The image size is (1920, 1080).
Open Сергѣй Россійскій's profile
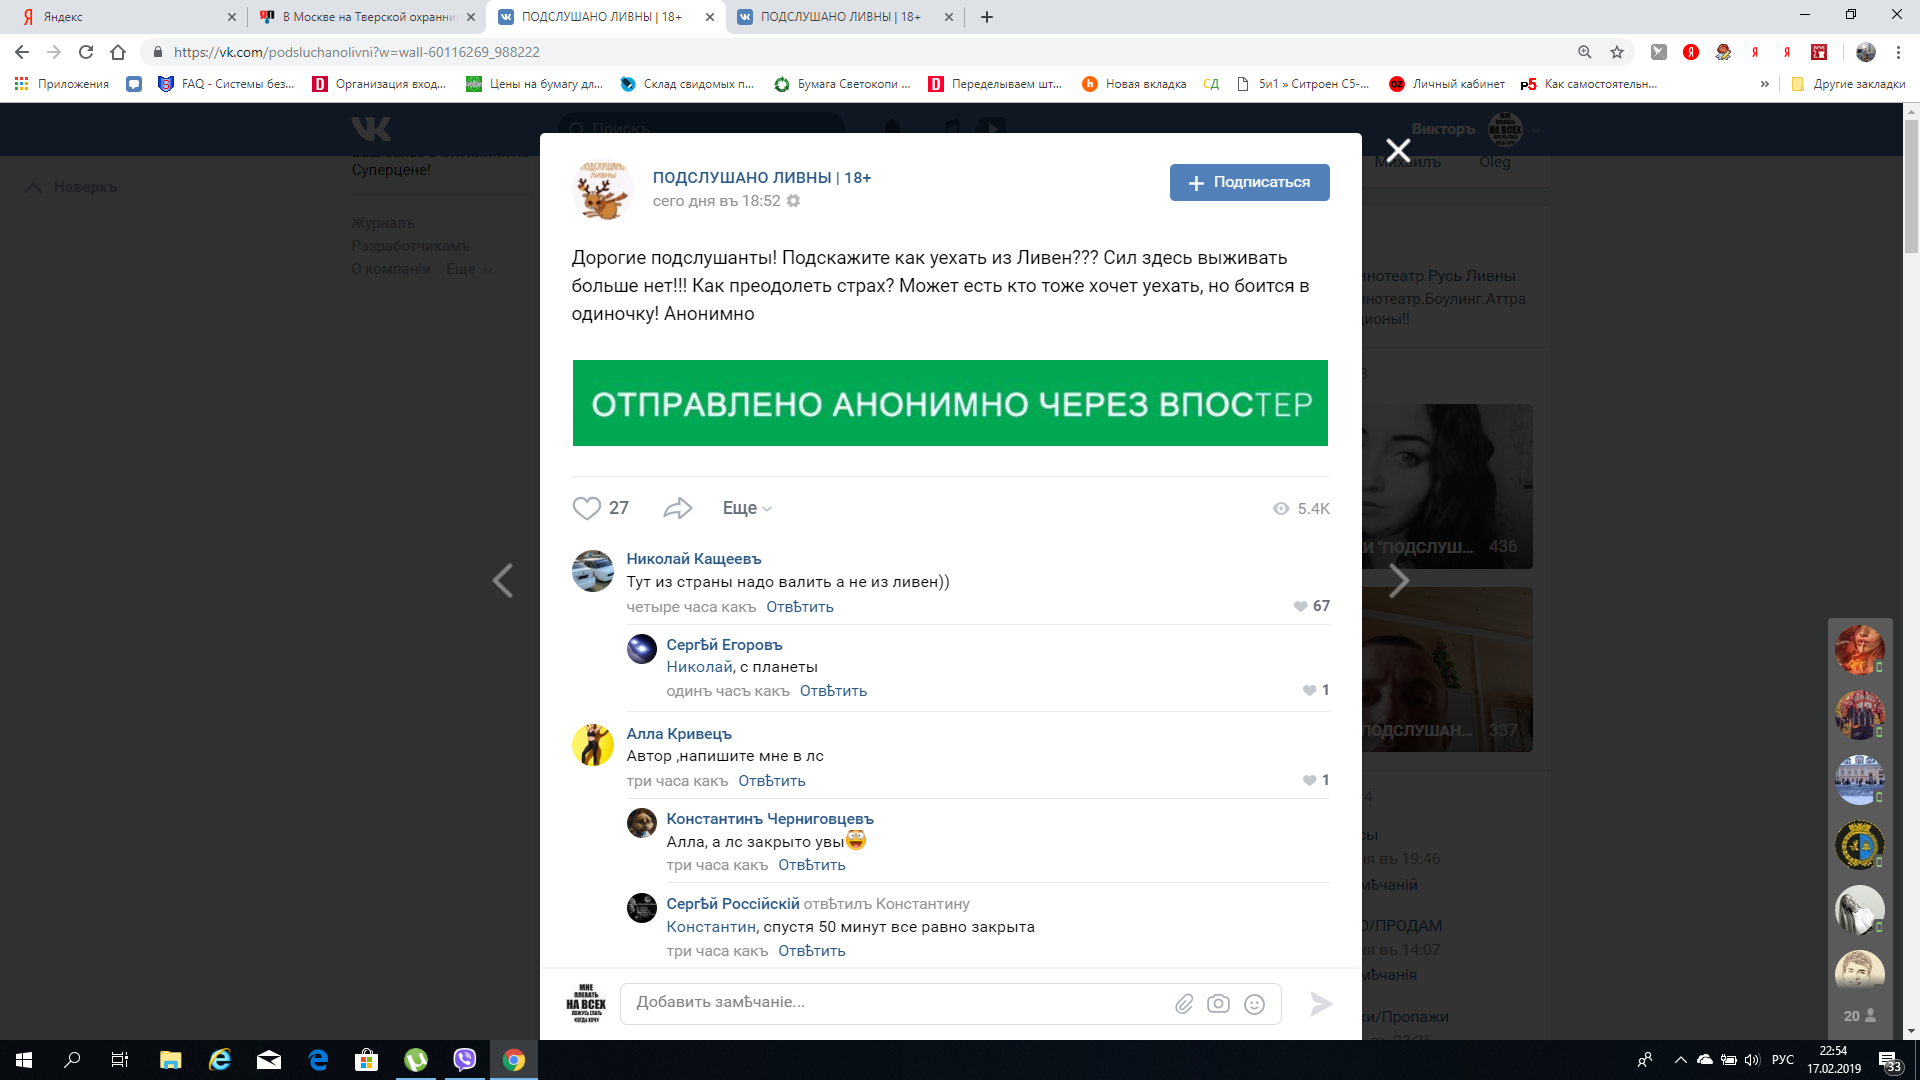[x=733, y=904]
